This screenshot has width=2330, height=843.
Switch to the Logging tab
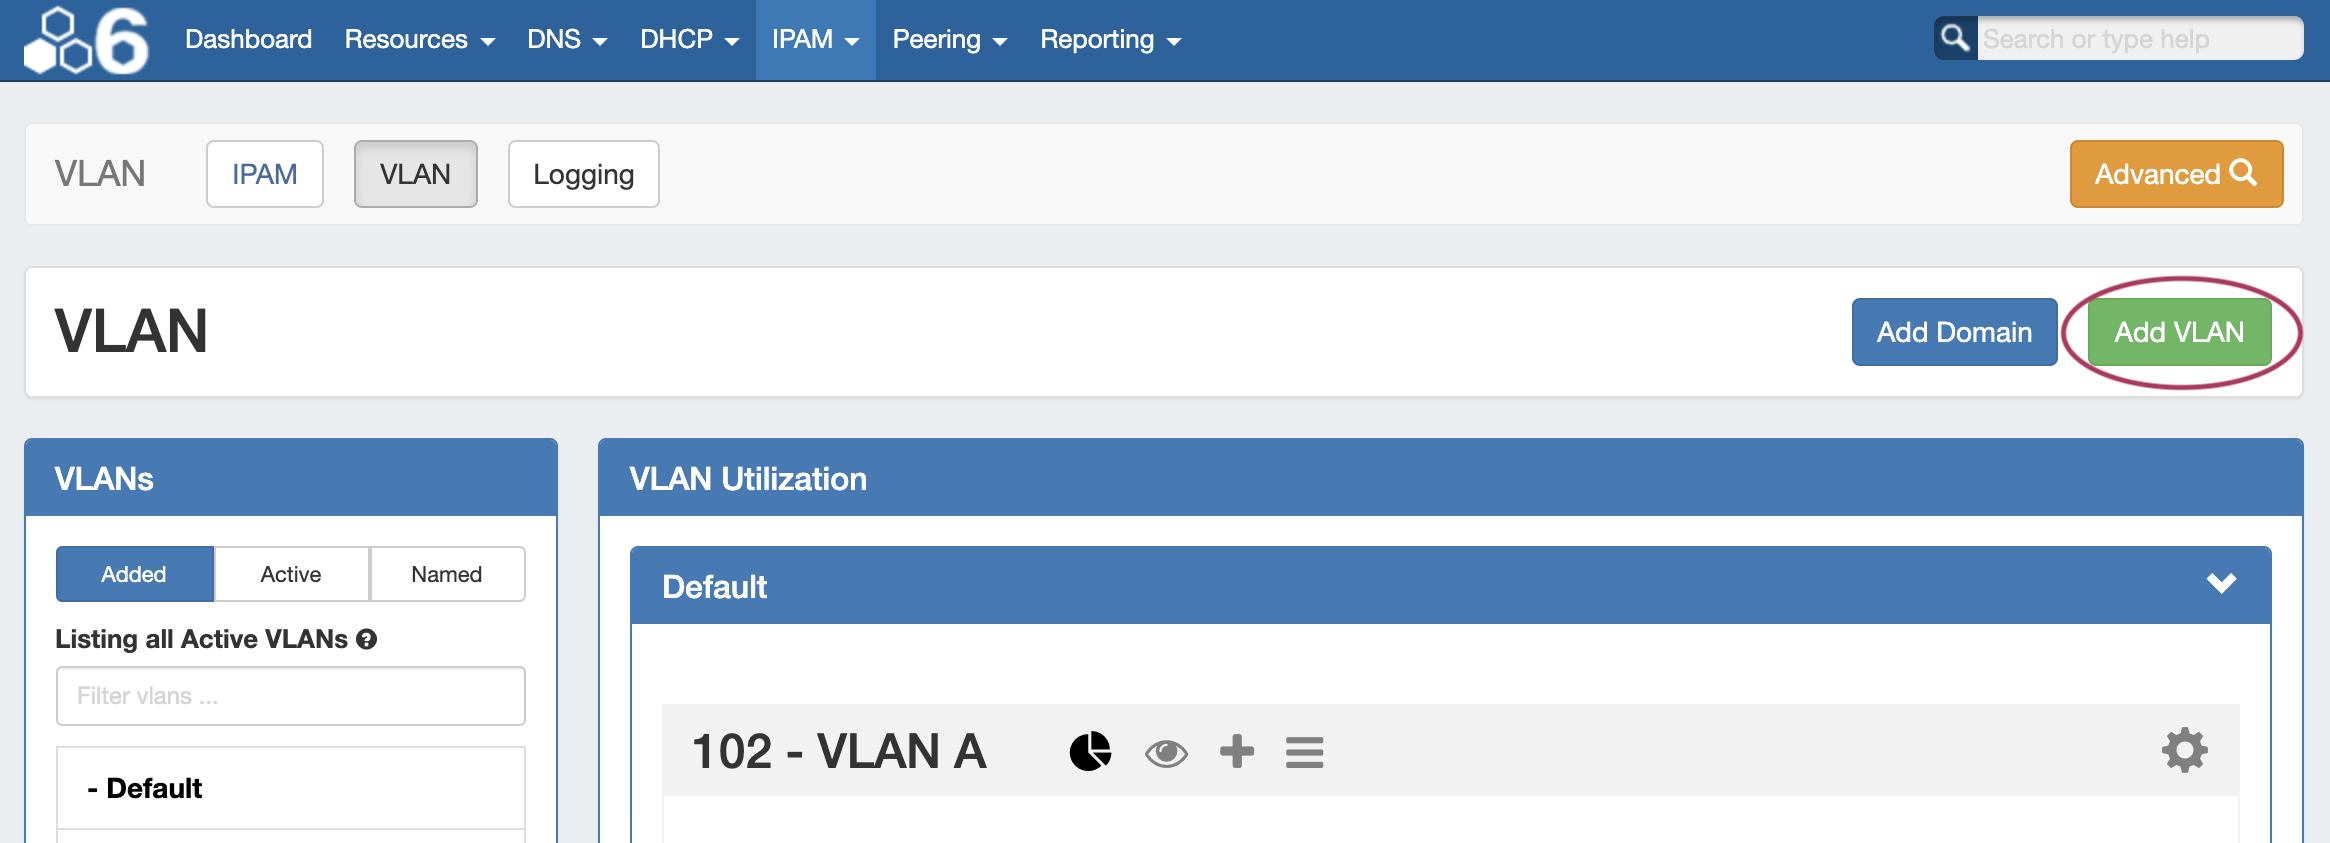click(x=583, y=174)
